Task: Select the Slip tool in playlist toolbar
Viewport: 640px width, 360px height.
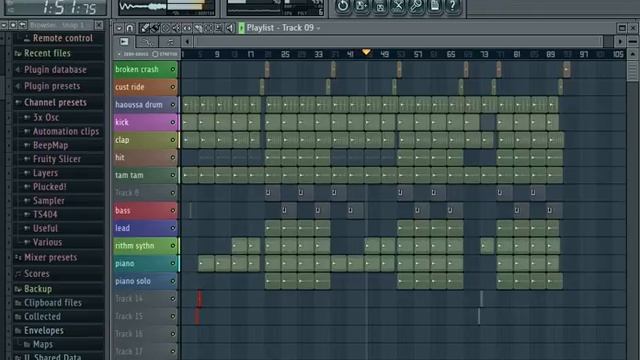Action: pos(187,28)
